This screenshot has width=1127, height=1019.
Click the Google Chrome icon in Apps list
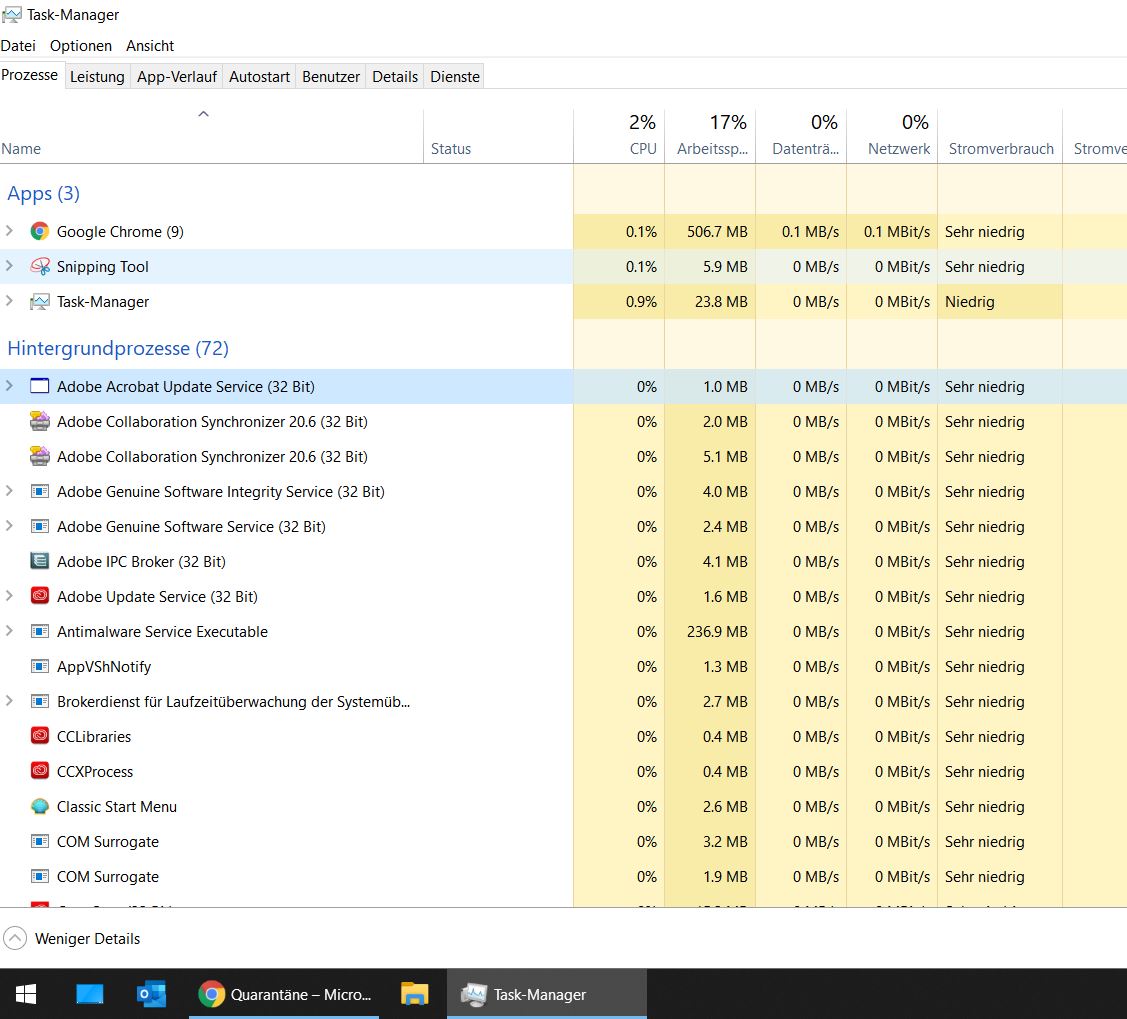38,231
